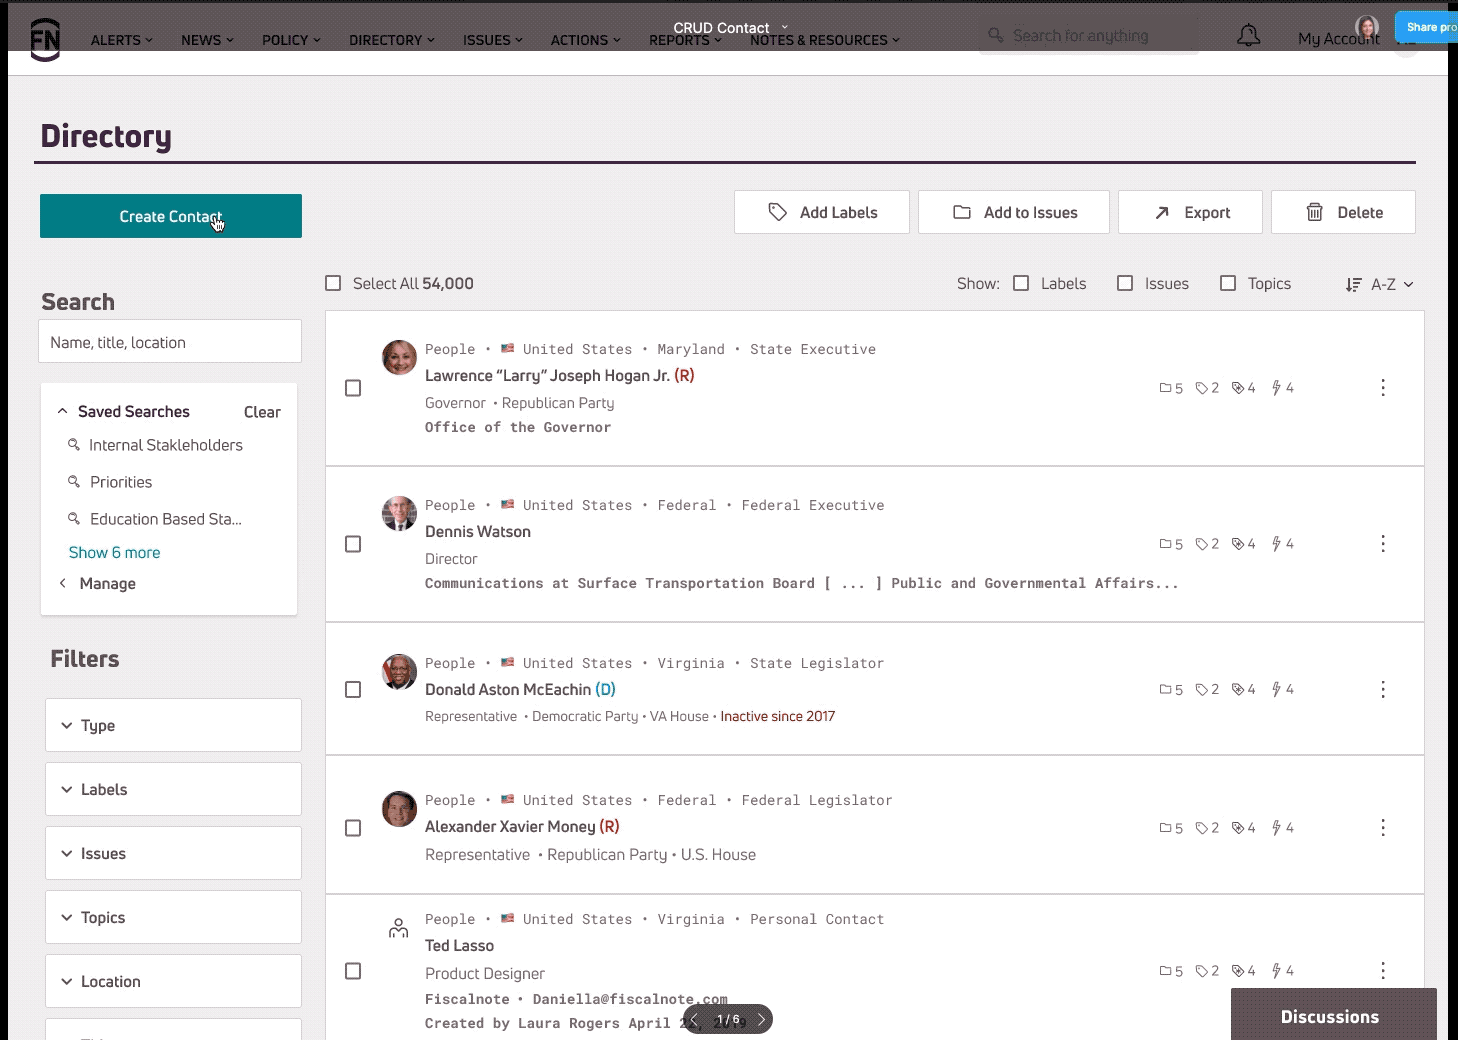
Task: Open the ISSUES menu
Action: pos(493,40)
